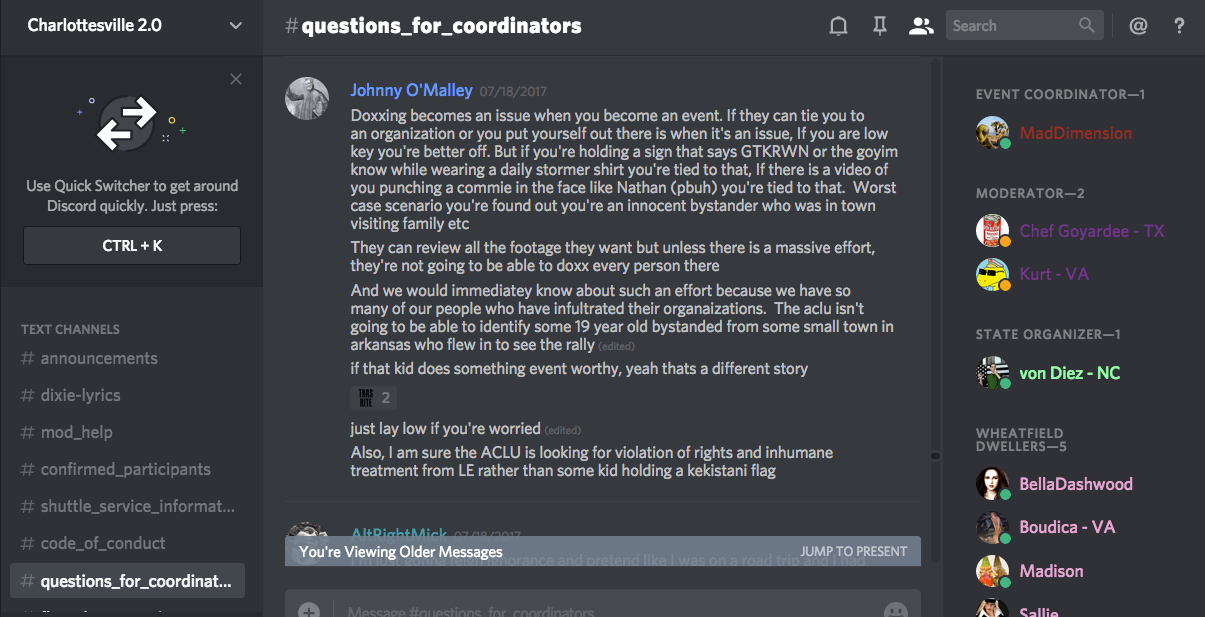1205x617 pixels.
Task: Close the Quick Switcher tip
Action: 236,79
